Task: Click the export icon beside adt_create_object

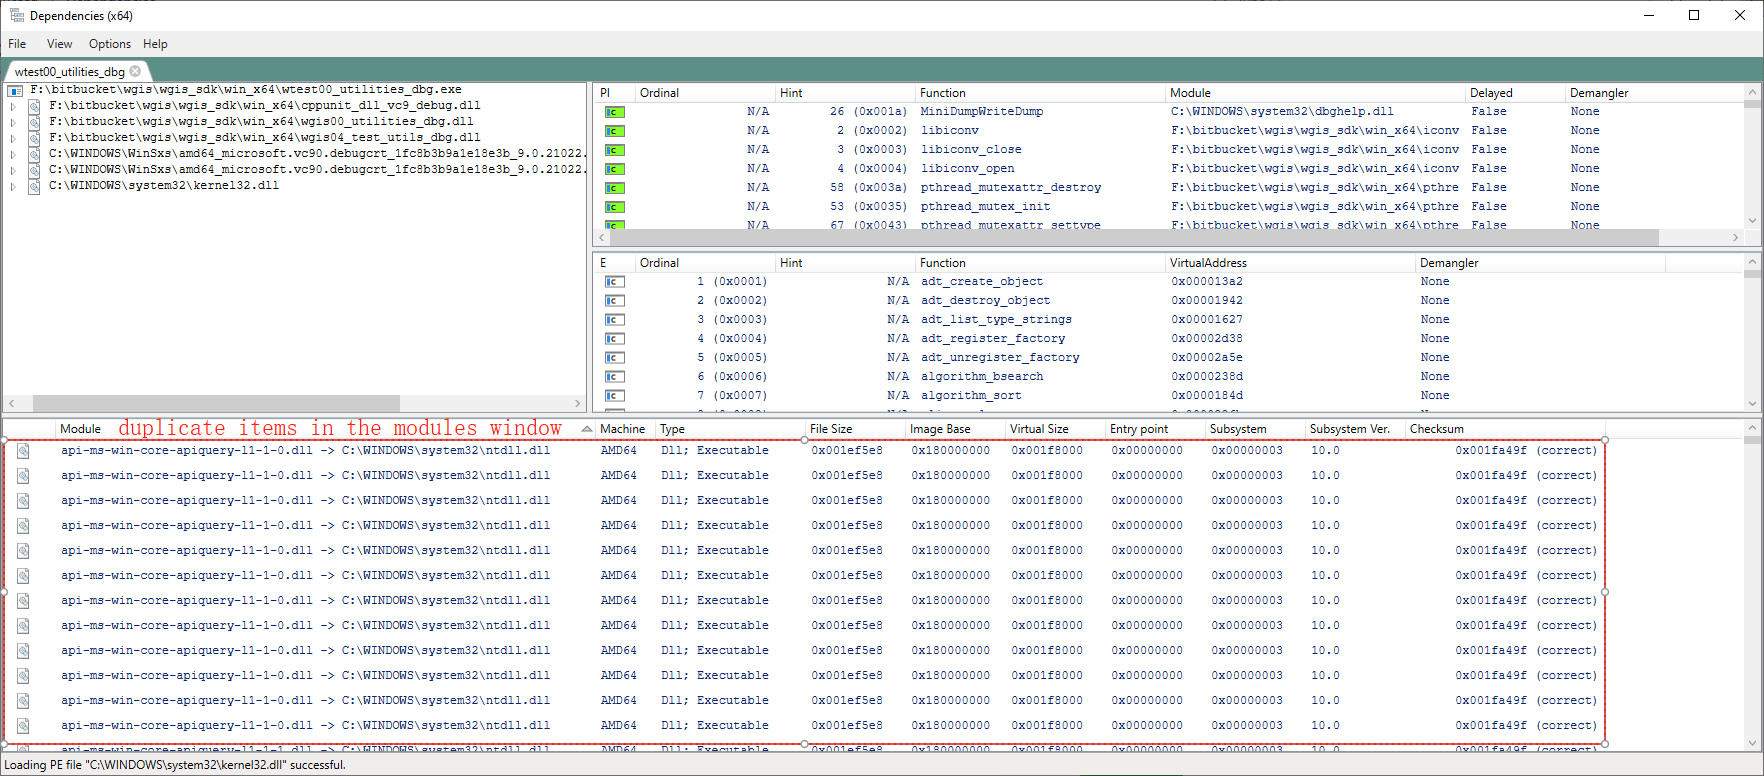Action: coord(614,282)
